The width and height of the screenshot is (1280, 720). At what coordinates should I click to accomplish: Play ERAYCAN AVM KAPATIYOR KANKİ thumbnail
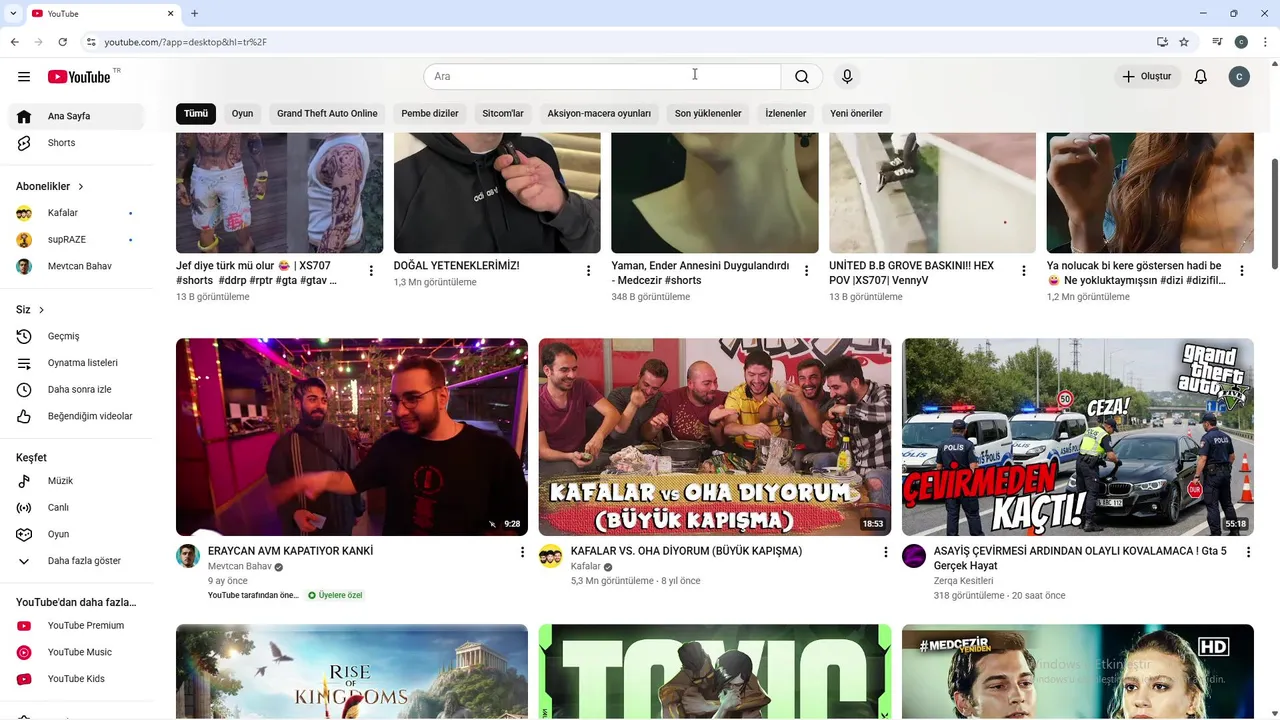coord(352,437)
